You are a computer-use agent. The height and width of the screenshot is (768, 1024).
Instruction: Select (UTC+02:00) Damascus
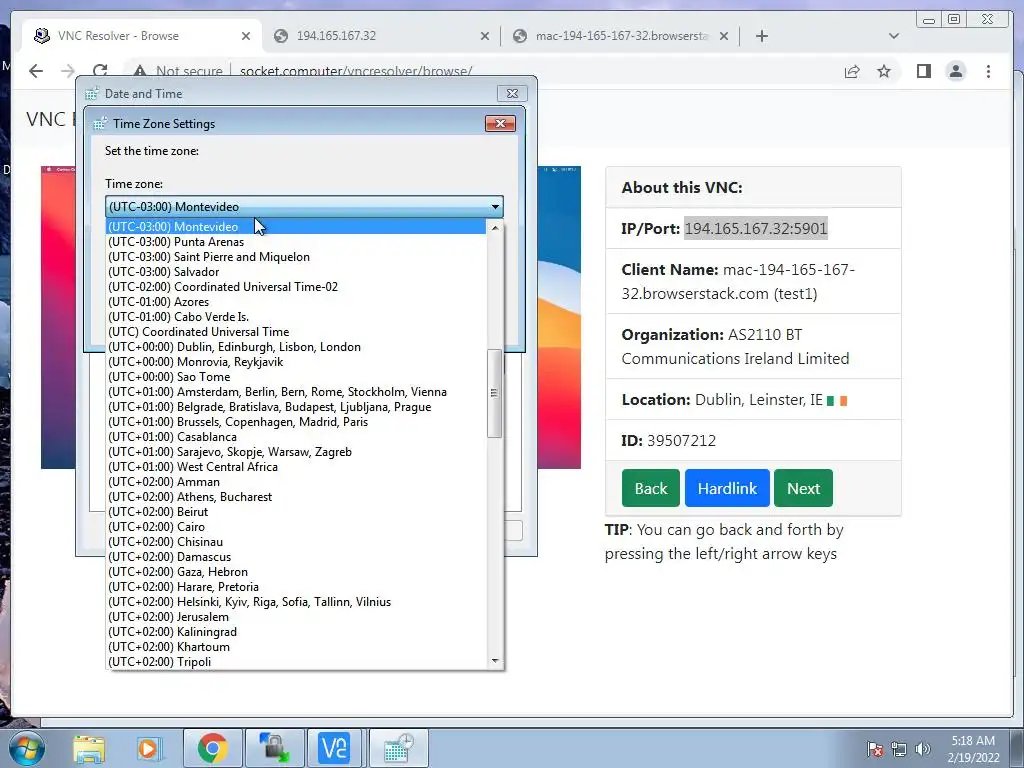pyautogui.click(x=296, y=557)
